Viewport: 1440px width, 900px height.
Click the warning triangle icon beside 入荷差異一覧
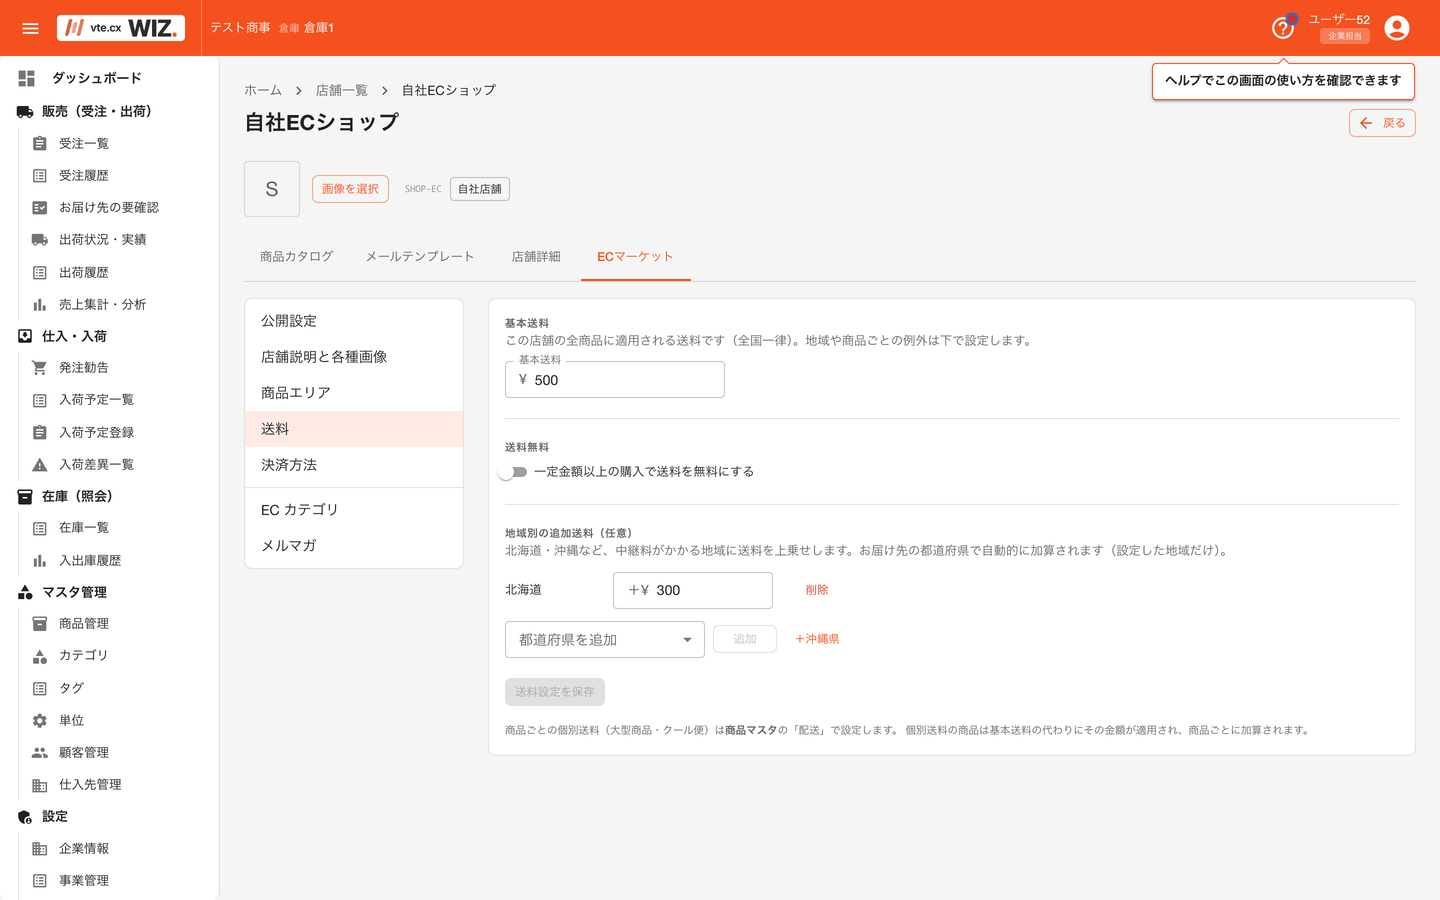(x=40, y=465)
